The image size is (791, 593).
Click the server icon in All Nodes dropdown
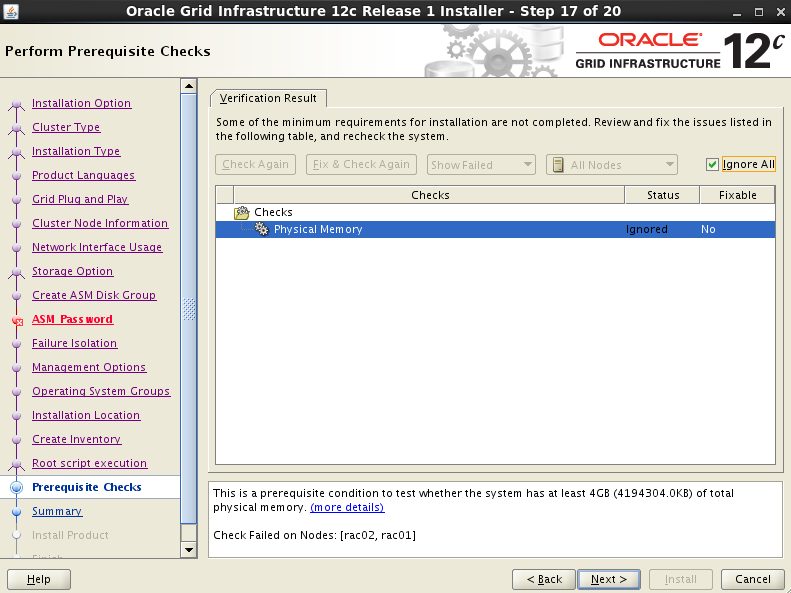558,165
